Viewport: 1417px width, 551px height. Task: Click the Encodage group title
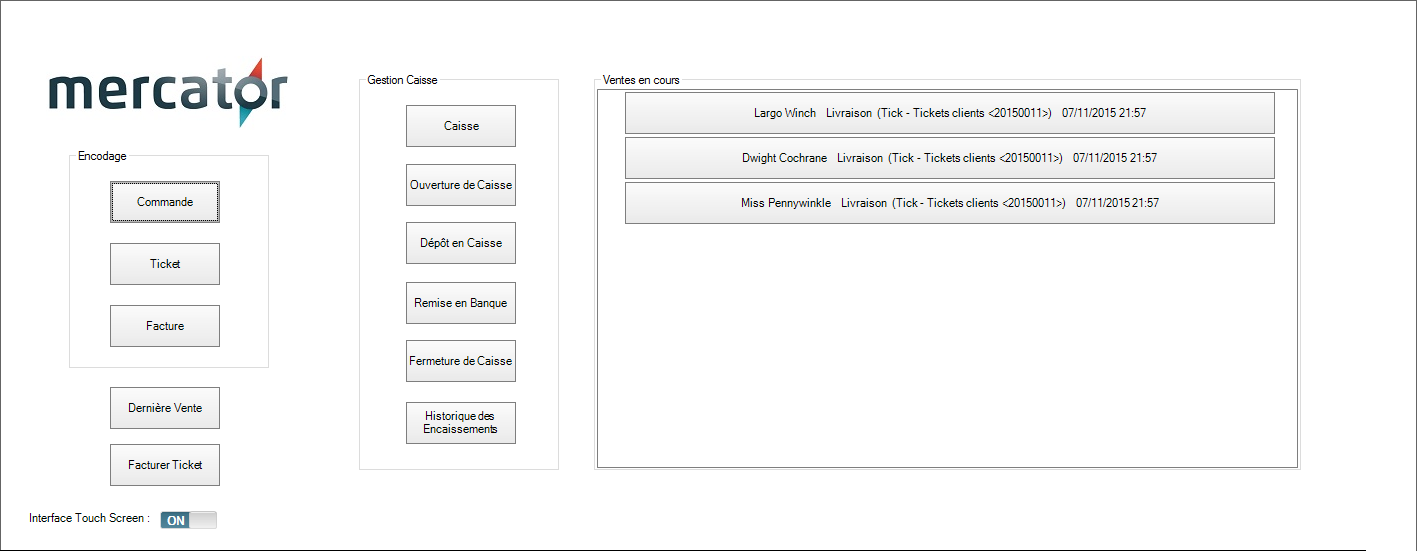[102, 156]
